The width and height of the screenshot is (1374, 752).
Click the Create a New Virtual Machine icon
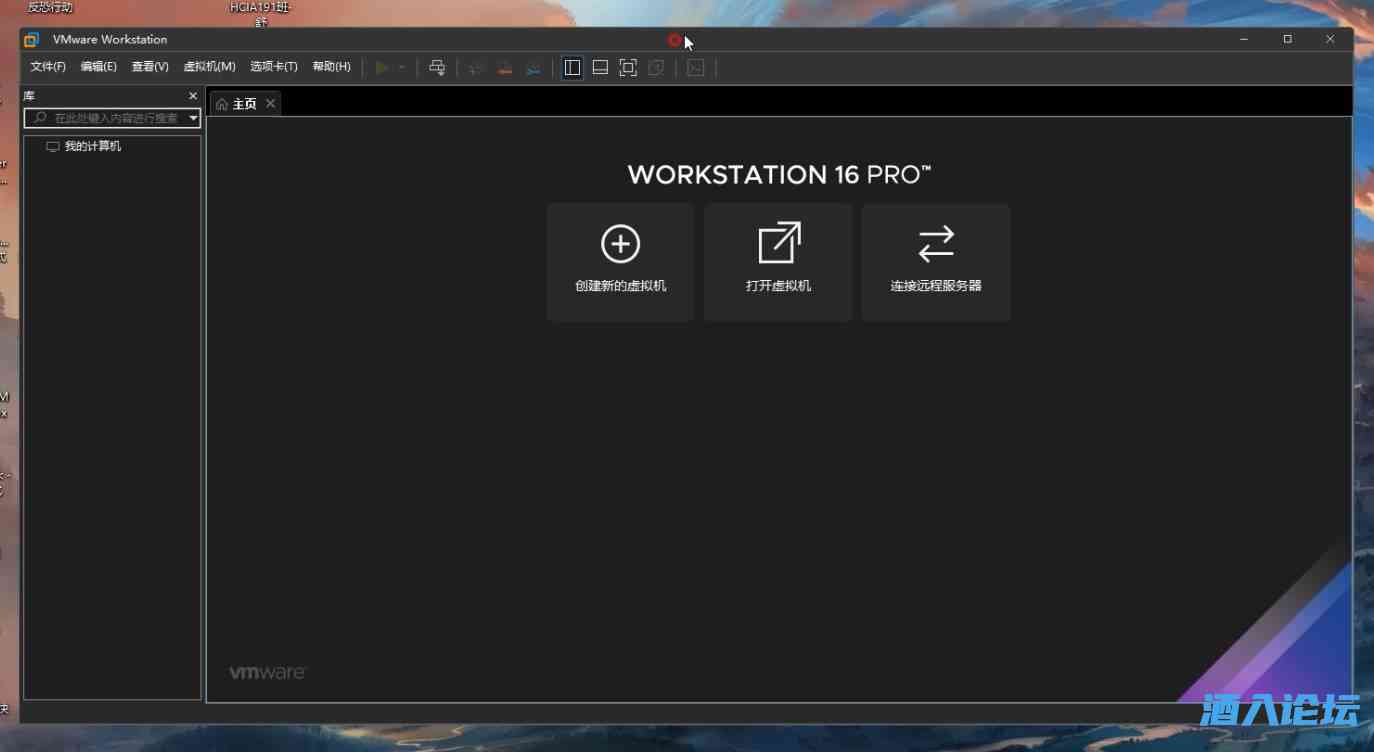620,244
